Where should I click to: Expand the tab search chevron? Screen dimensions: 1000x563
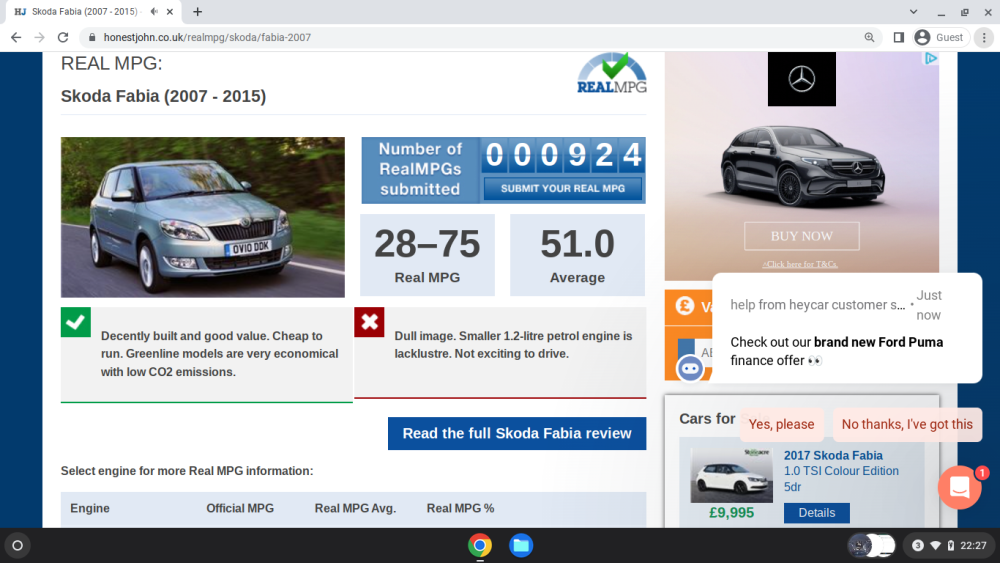click(x=913, y=11)
